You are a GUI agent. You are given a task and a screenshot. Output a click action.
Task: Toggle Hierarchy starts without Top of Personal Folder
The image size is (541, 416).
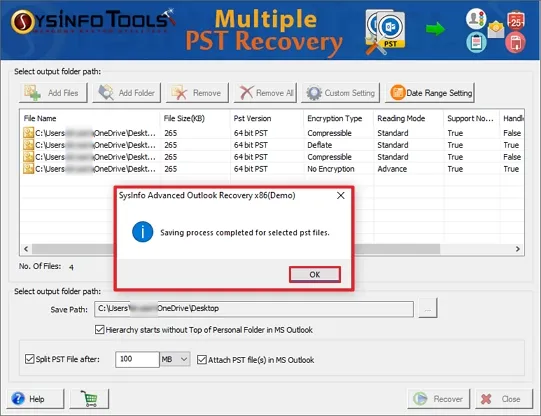click(99, 330)
